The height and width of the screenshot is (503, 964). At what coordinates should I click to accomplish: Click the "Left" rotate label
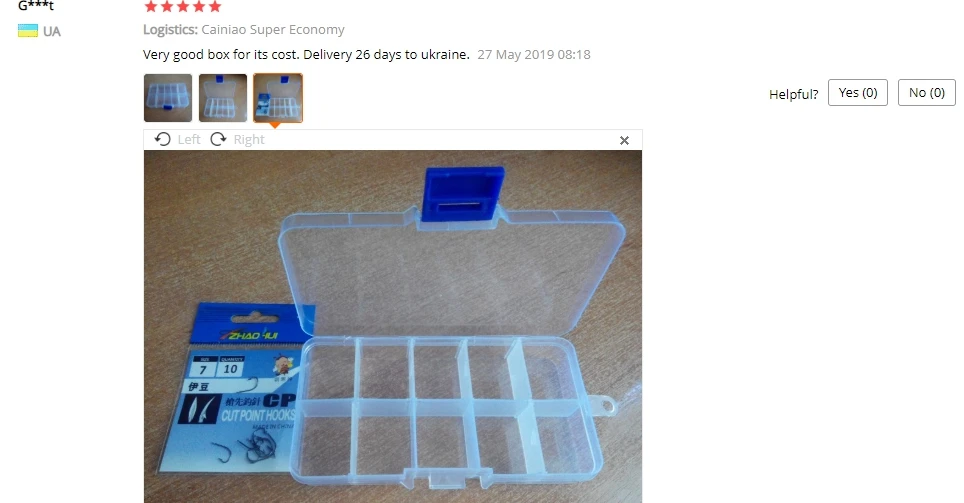(x=189, y=140)
